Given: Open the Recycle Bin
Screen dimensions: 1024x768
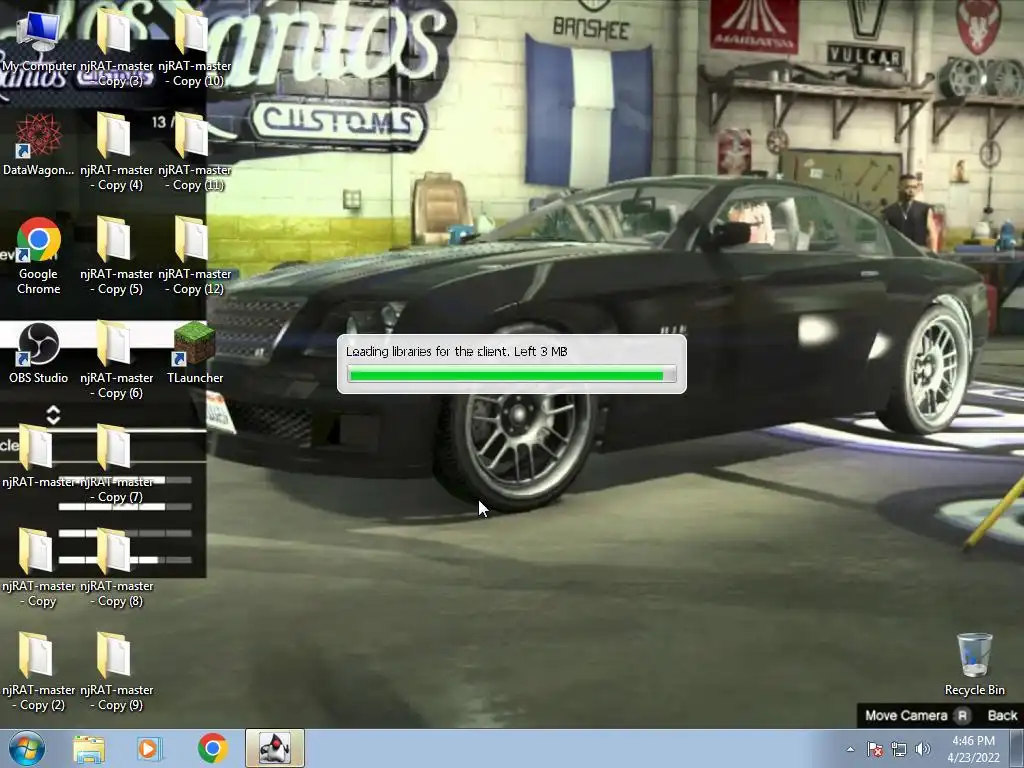Looking at the screenshot, I should click(x=974, y=664).
